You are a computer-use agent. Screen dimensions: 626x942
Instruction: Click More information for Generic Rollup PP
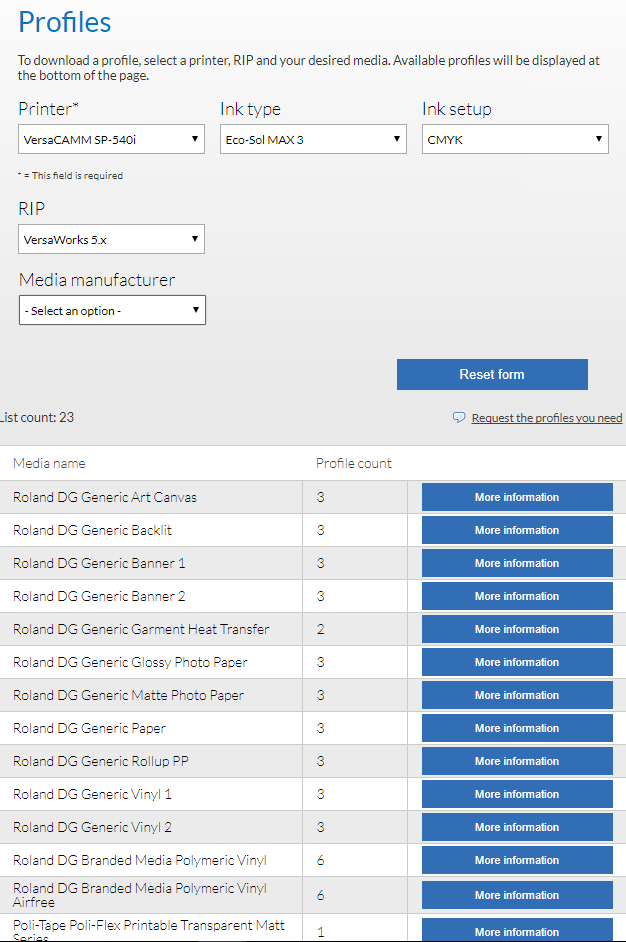(517, 761)
